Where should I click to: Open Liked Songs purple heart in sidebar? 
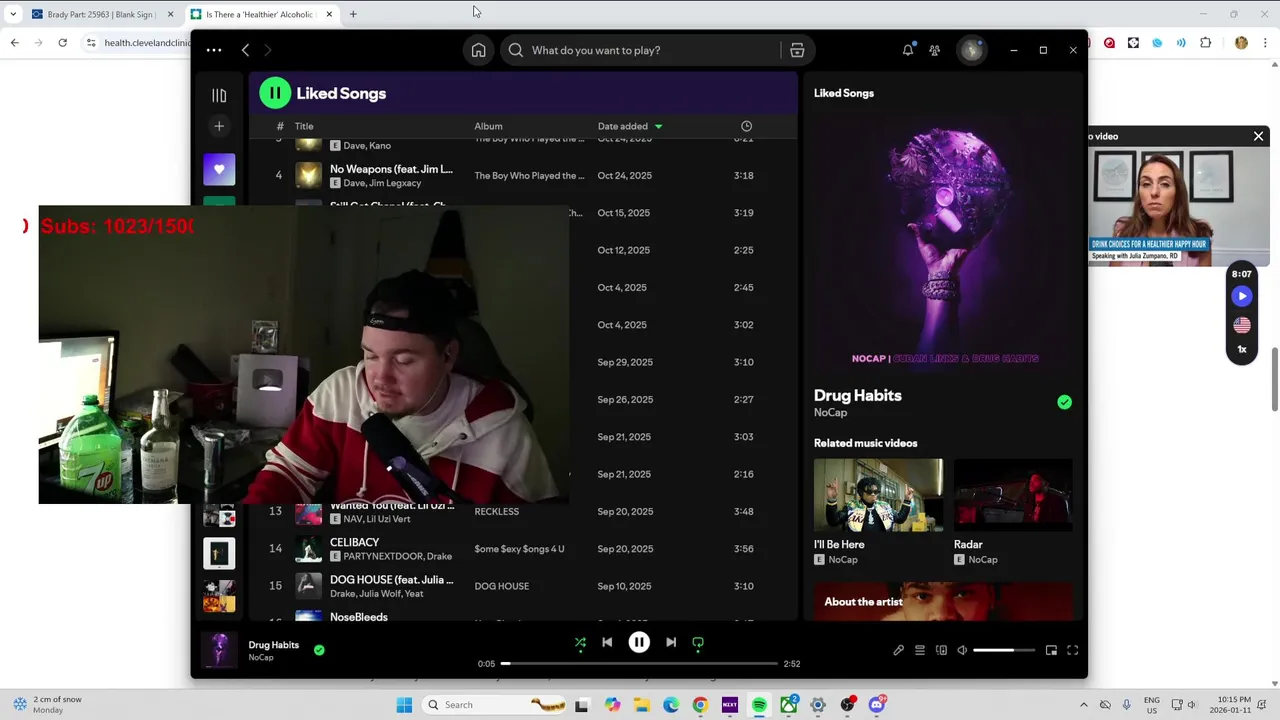[x=219, y=169]
